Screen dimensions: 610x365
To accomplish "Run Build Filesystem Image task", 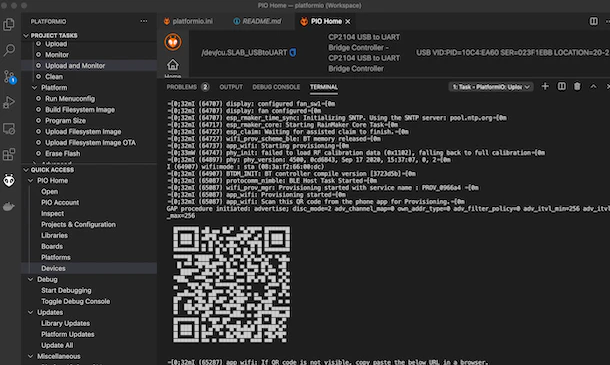I will (x=80, y=110).
